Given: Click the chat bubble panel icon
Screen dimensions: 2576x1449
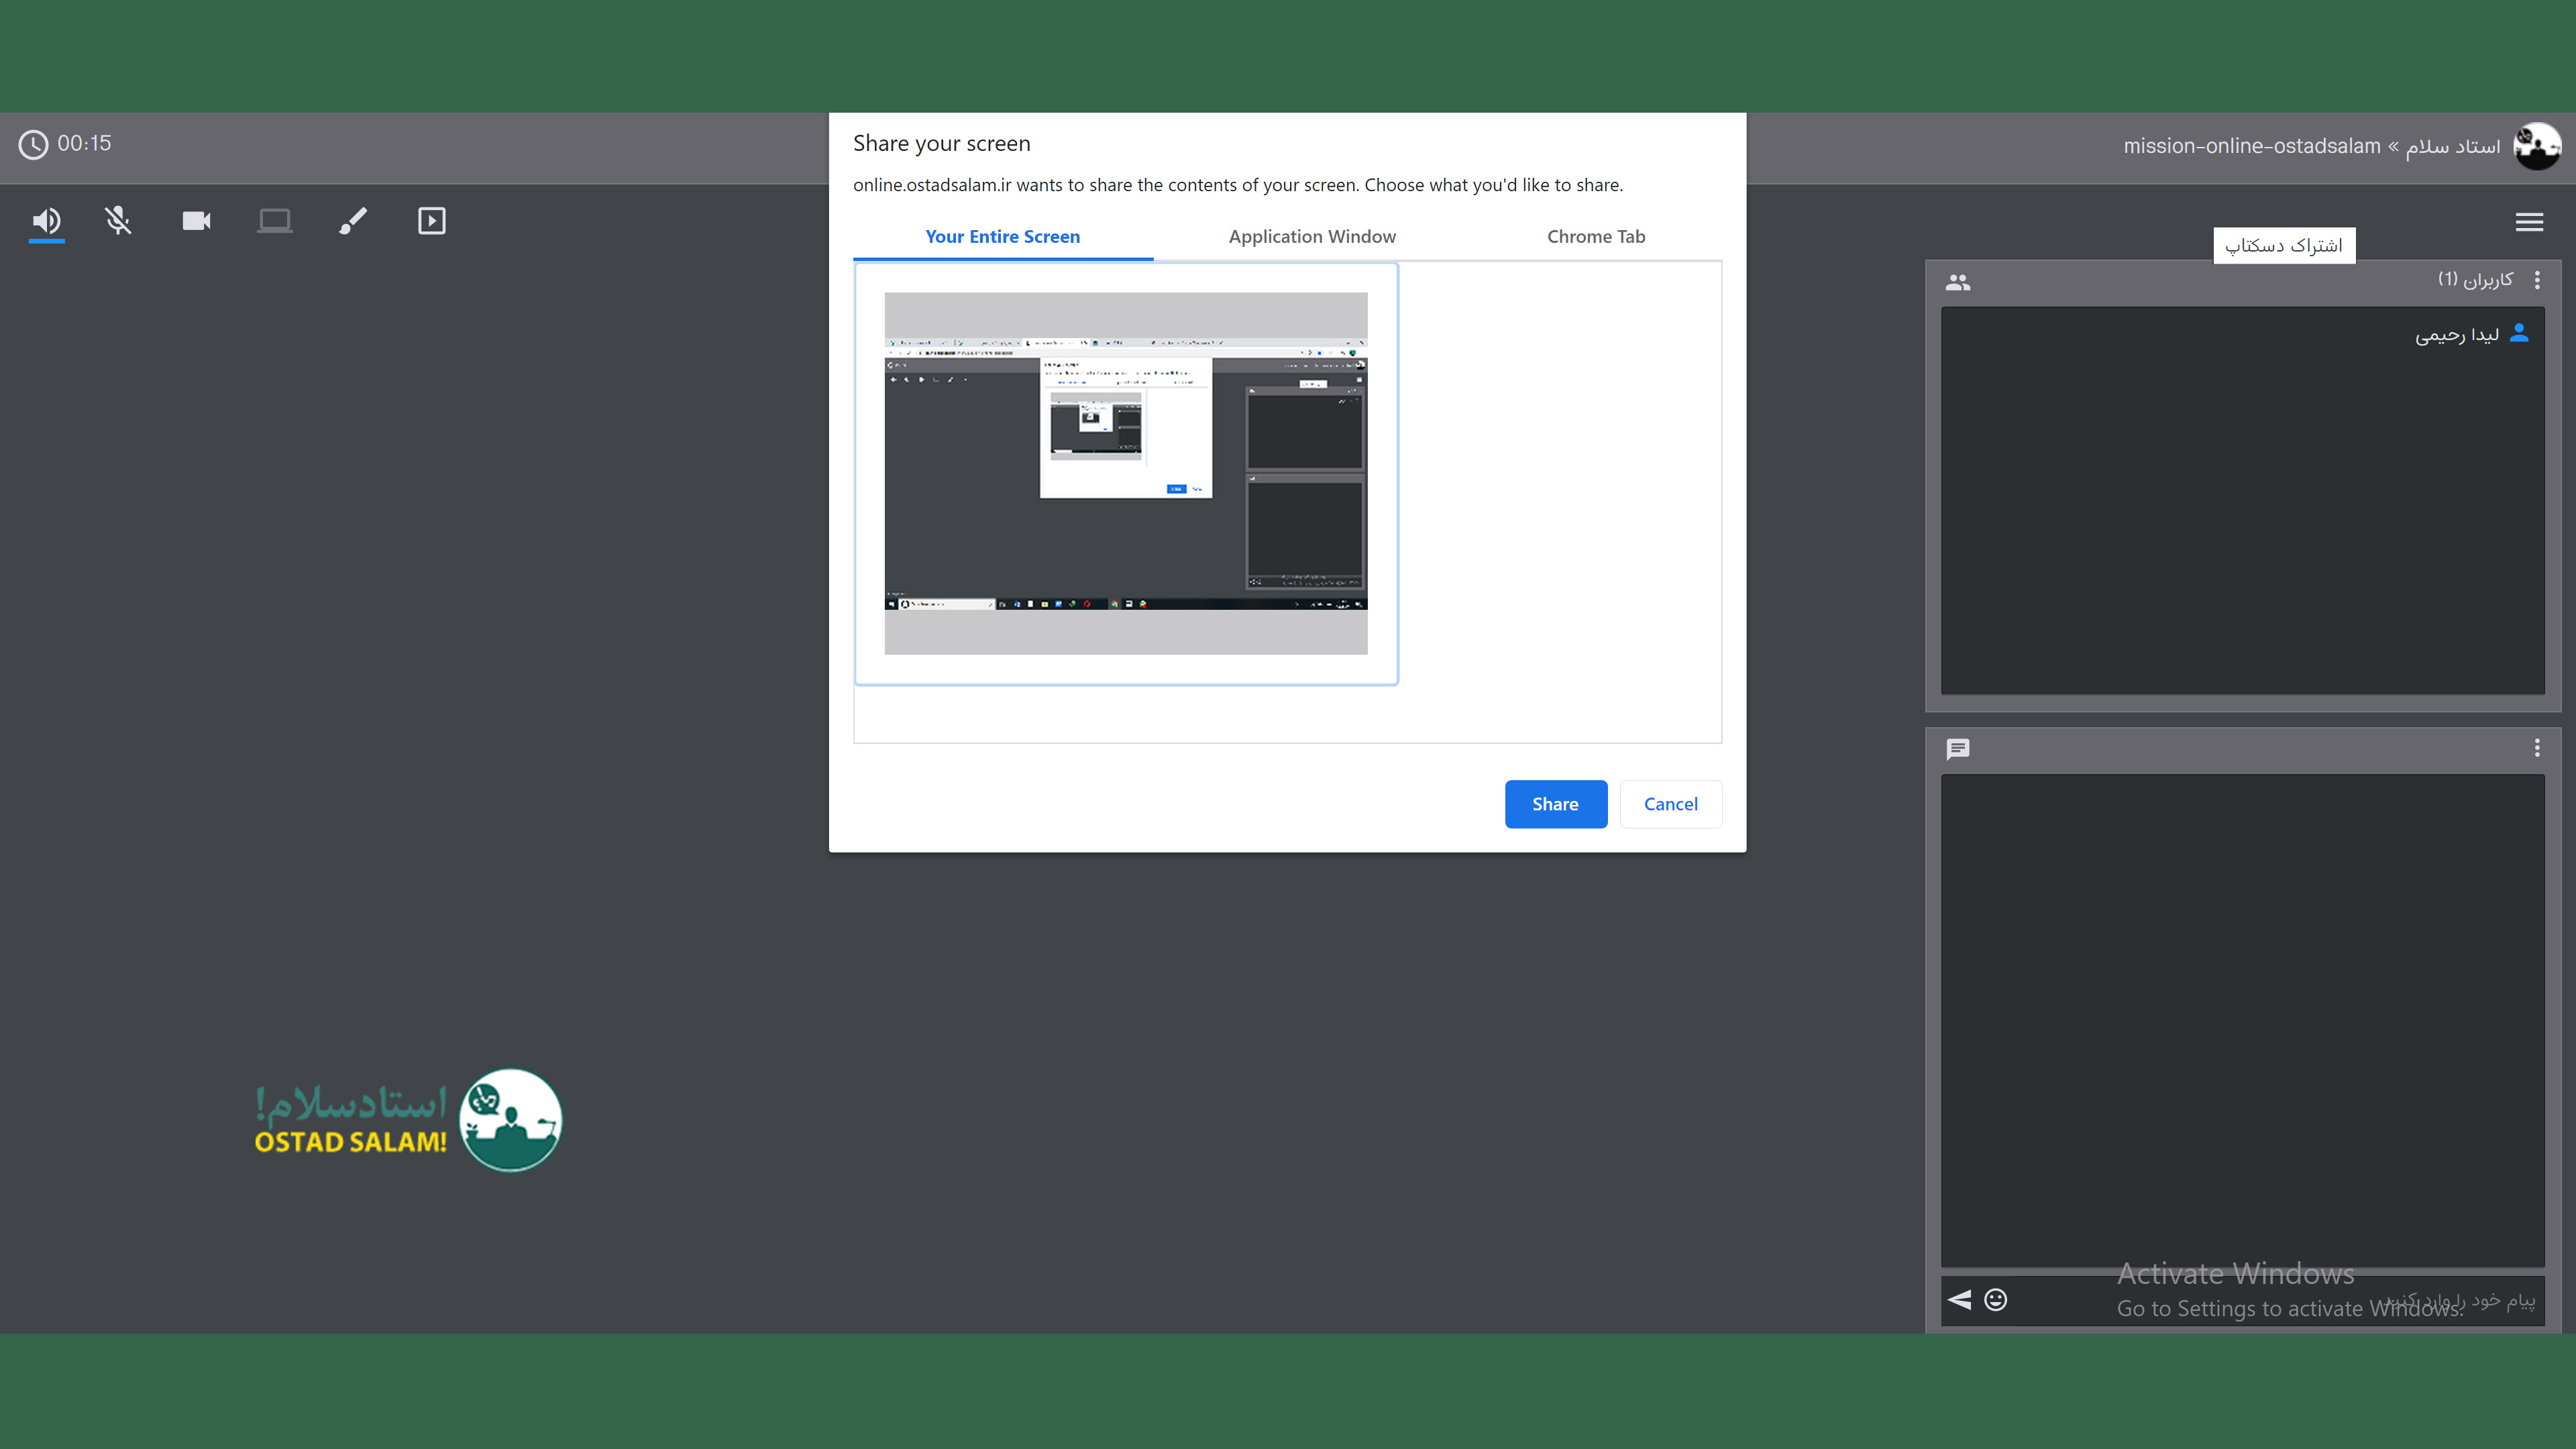Looking at the screenshot, I should click(x=1957, y=748).
